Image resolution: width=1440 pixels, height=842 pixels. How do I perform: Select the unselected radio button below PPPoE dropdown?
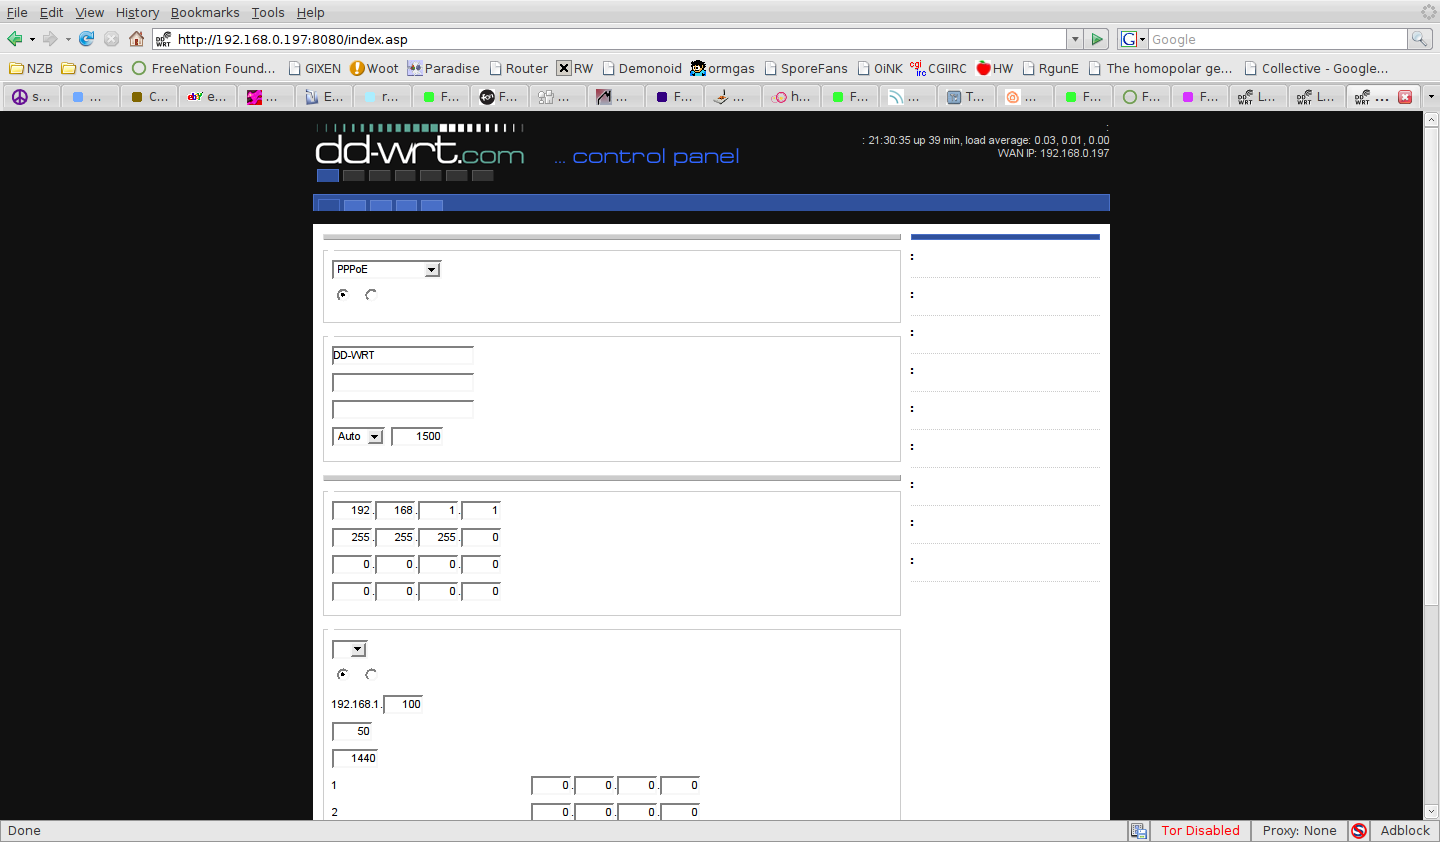(x=371, y=295)
